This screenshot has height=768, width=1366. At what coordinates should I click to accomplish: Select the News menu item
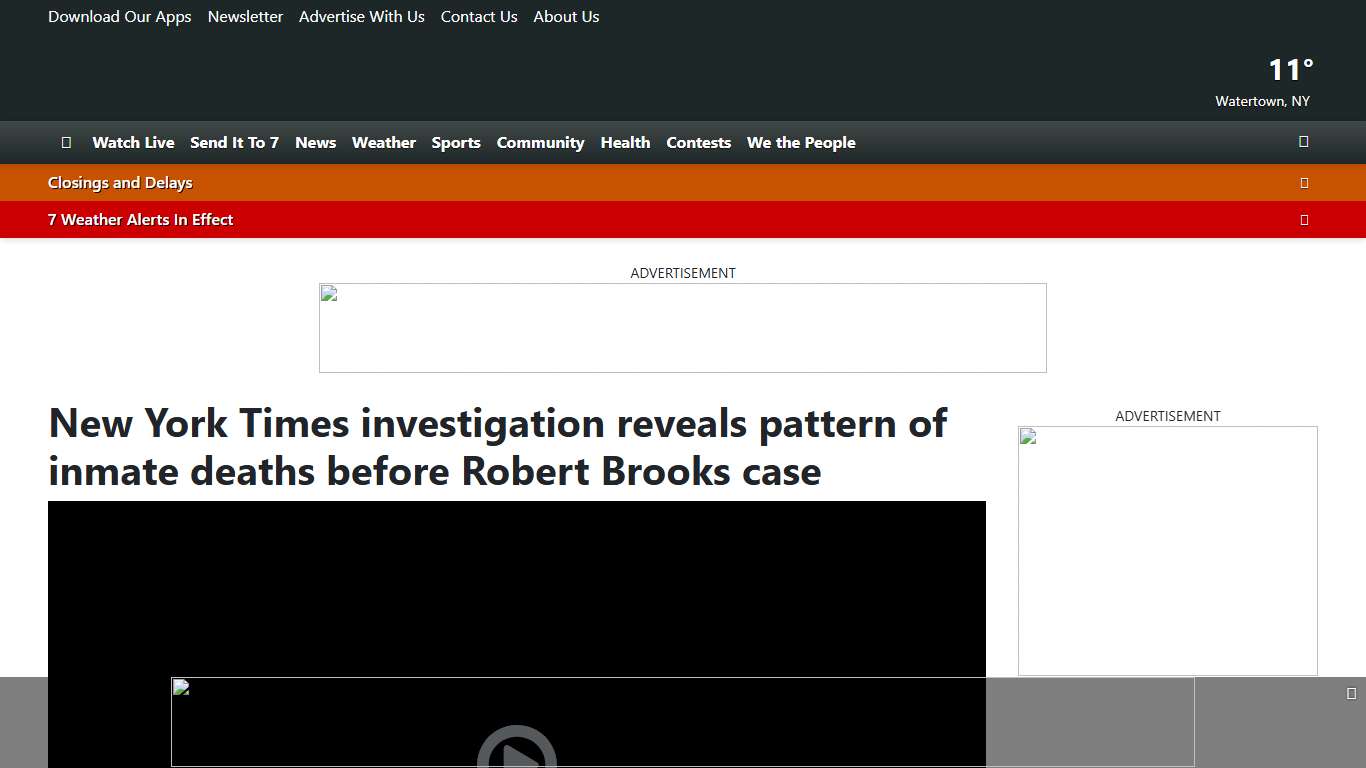315,142
